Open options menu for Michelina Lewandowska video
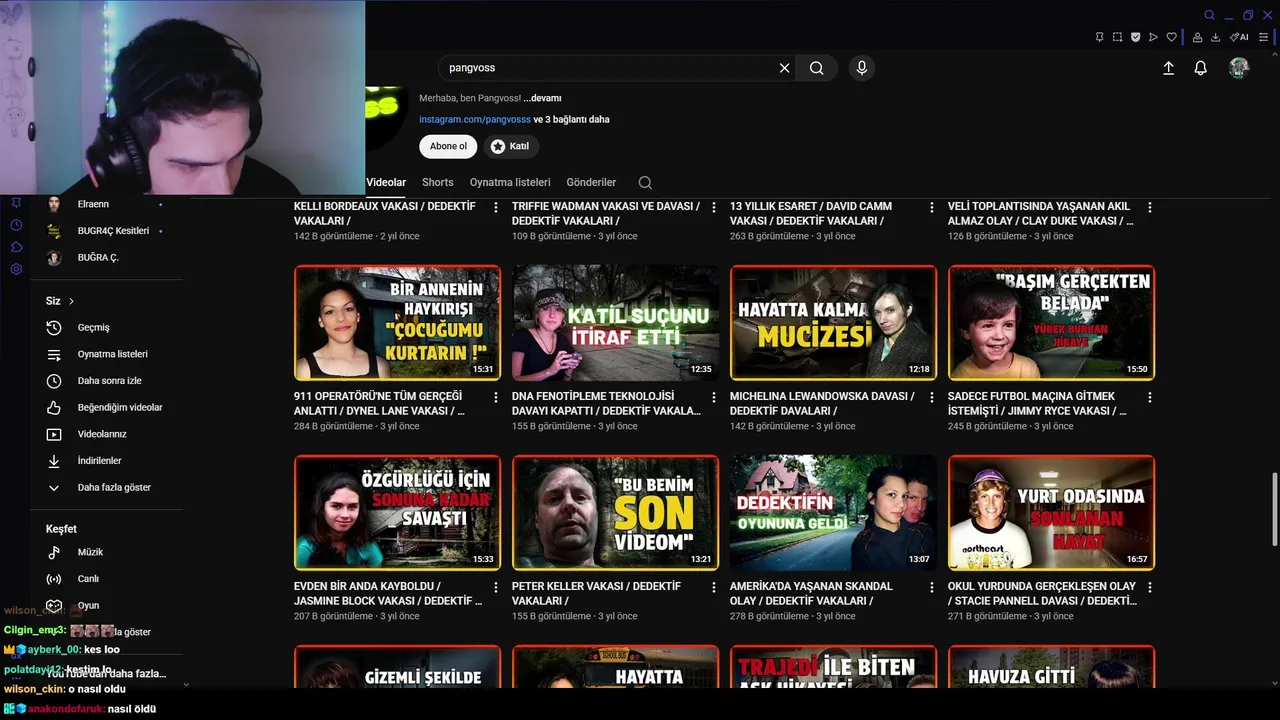Image resolution: width=1280 pixels, height=720 pixels. click(x=932, y=397)
